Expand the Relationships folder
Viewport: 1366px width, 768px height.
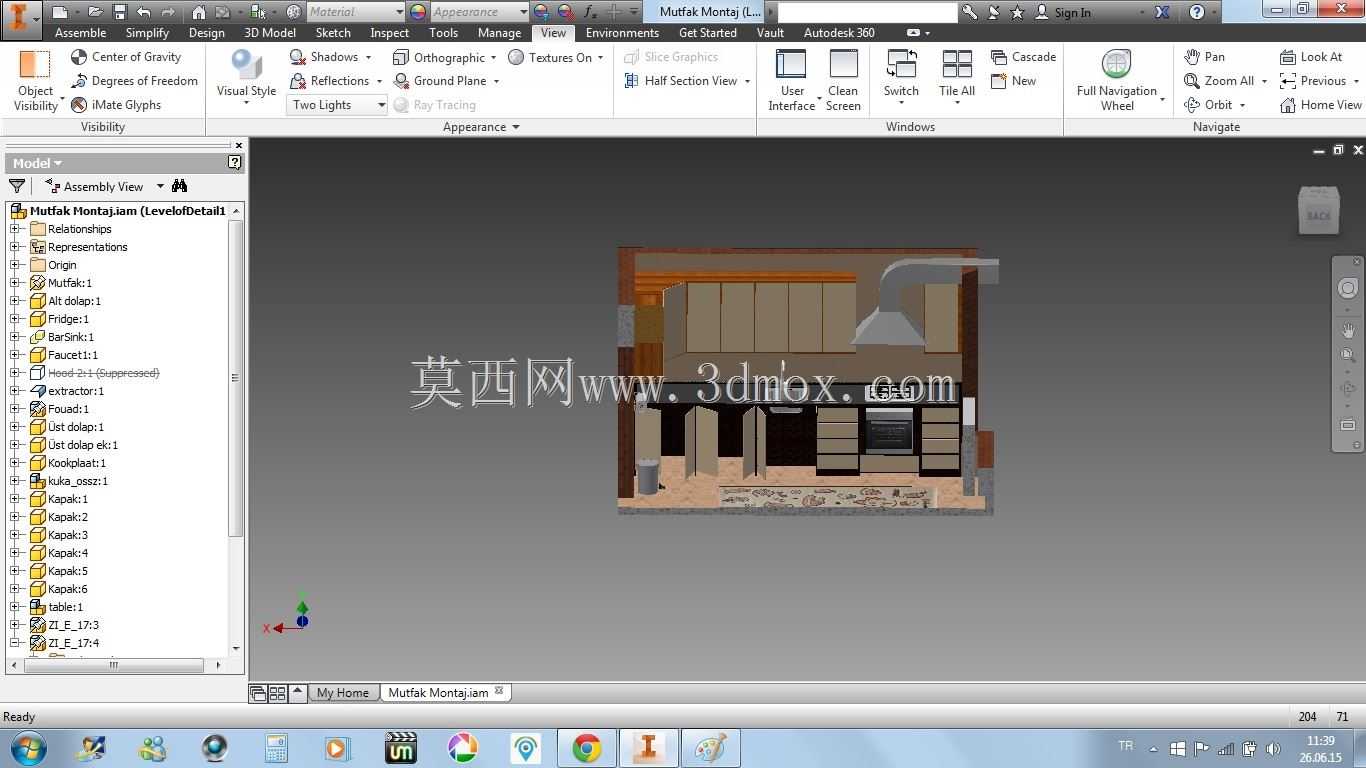[x=15, y=229]
